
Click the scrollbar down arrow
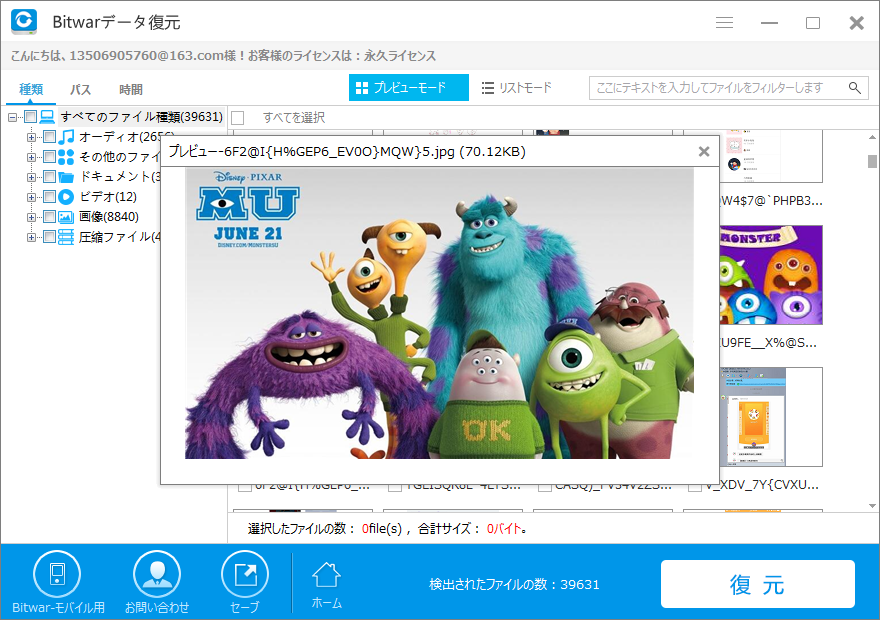872,506
